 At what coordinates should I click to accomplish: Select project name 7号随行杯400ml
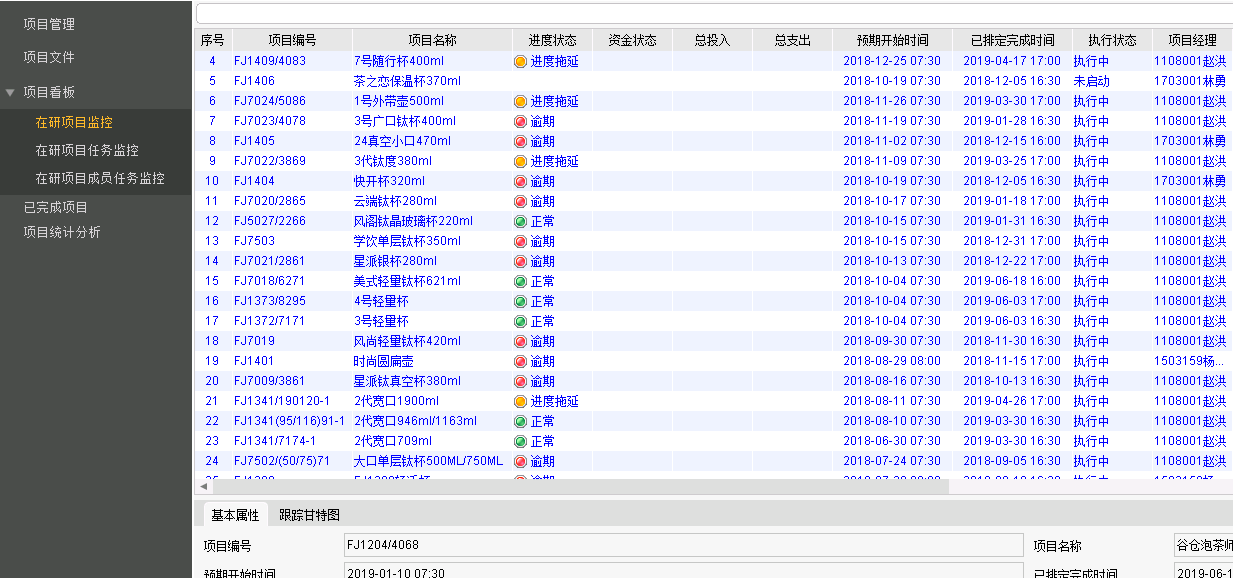pyautogui.click(x=399, y=61)
